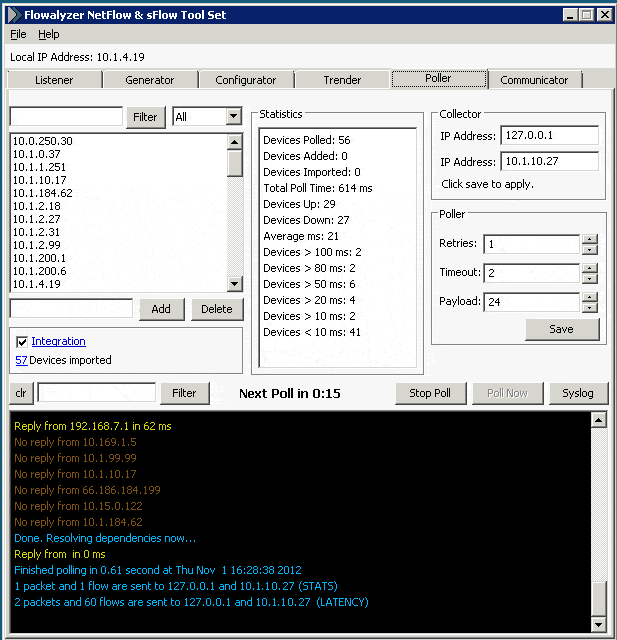Image resolution: width=617 pixels, height=640 pixels.
Task: Click device list scroll up arrow
Action: click(x=234, y=142)
